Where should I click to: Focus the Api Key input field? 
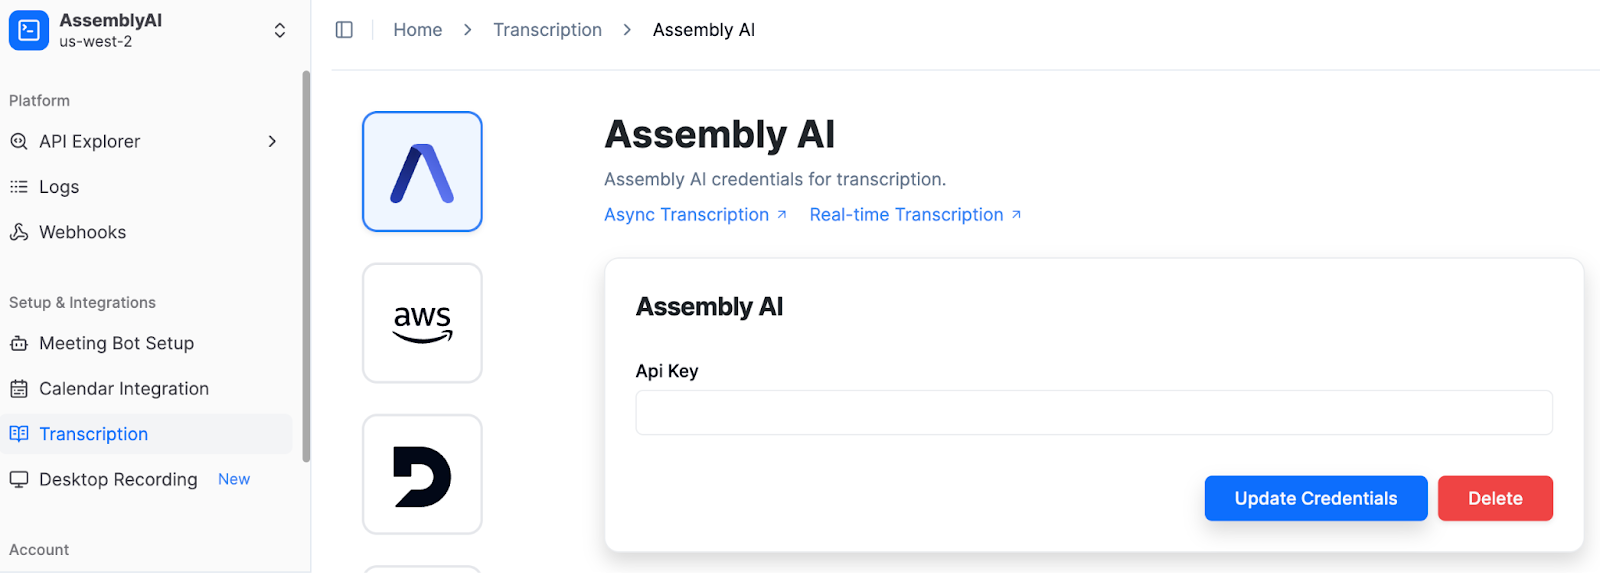[x=1094, y=412]
